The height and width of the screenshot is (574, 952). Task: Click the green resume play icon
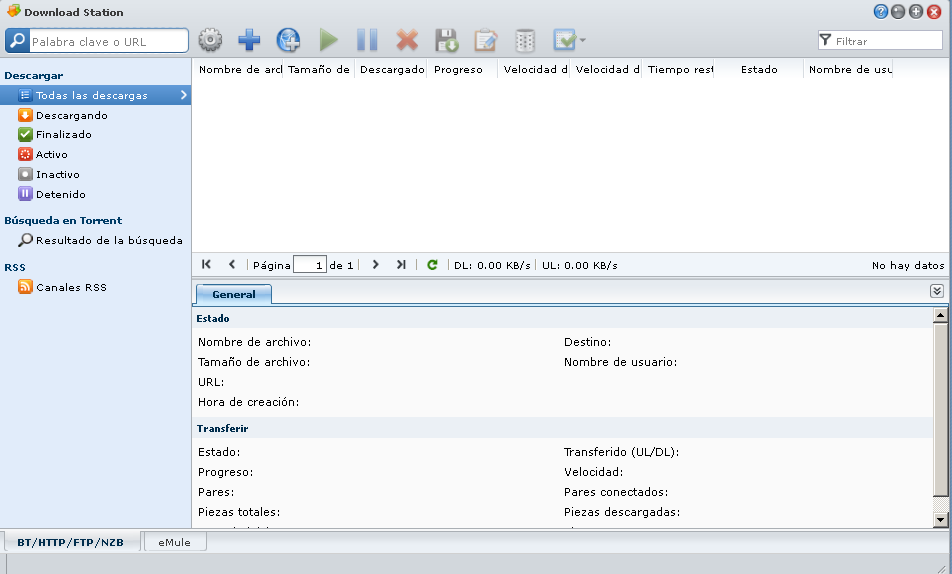pyautogui.click(x=328, y=40)
